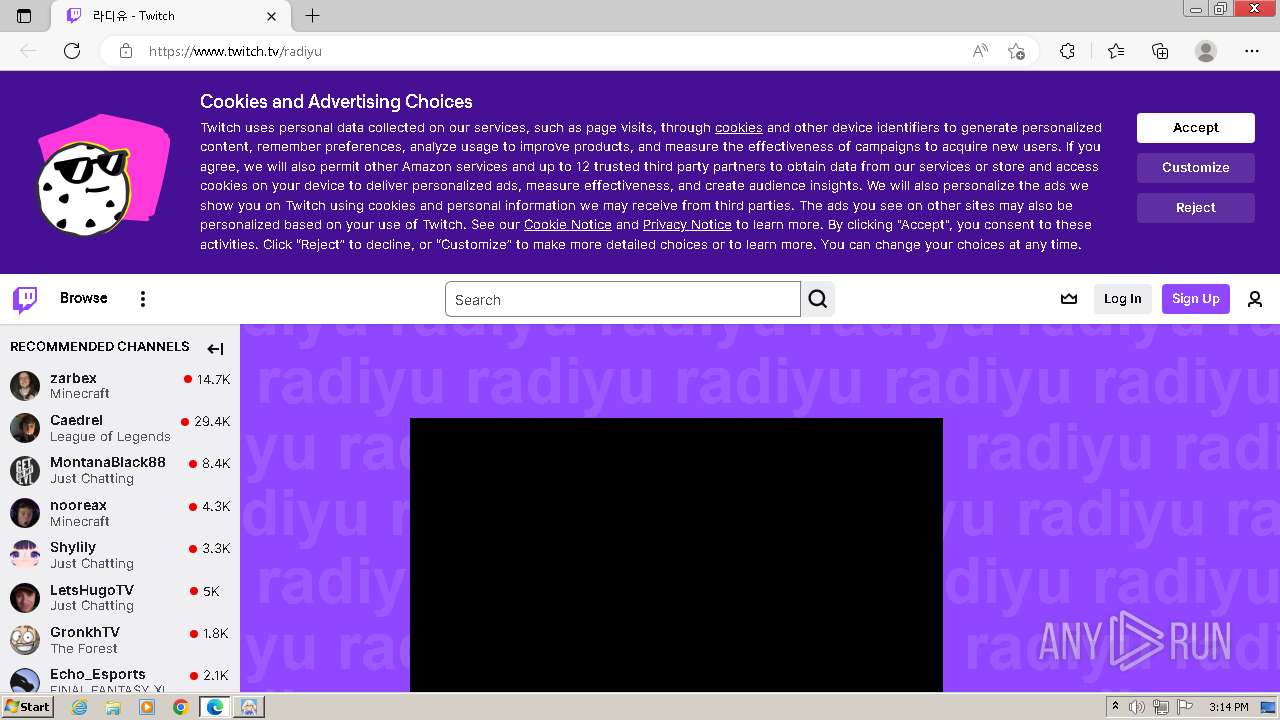Open the Twitch home logo
The width and height of the screenshot is (1280, 720).
[x=25, y=299]
